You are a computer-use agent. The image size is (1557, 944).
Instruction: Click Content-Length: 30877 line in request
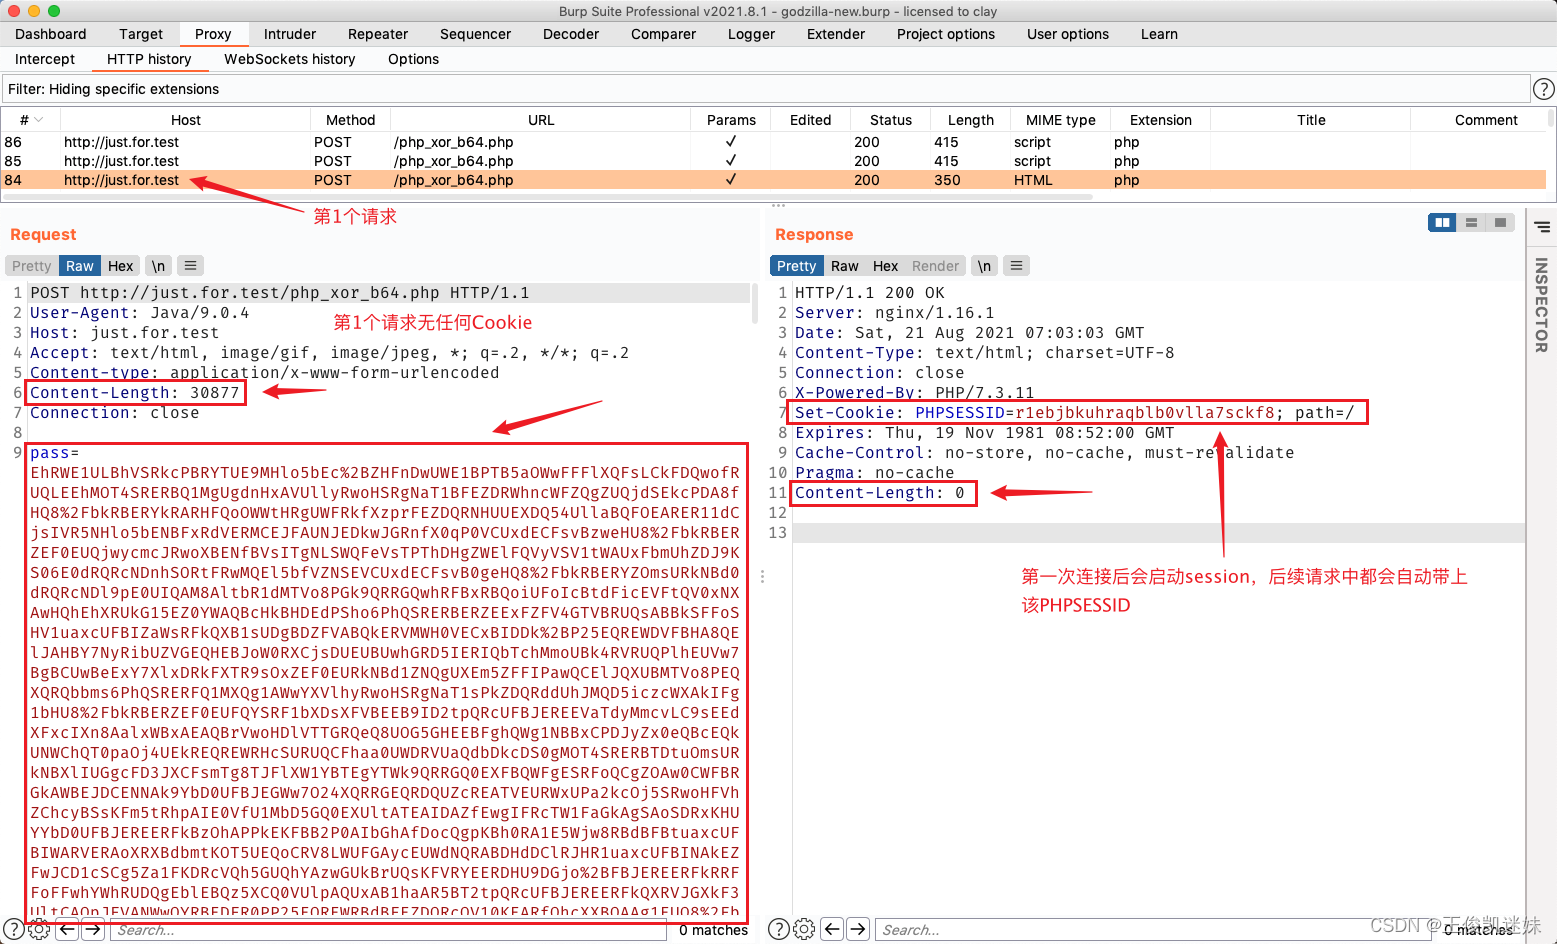pos(135,393)
